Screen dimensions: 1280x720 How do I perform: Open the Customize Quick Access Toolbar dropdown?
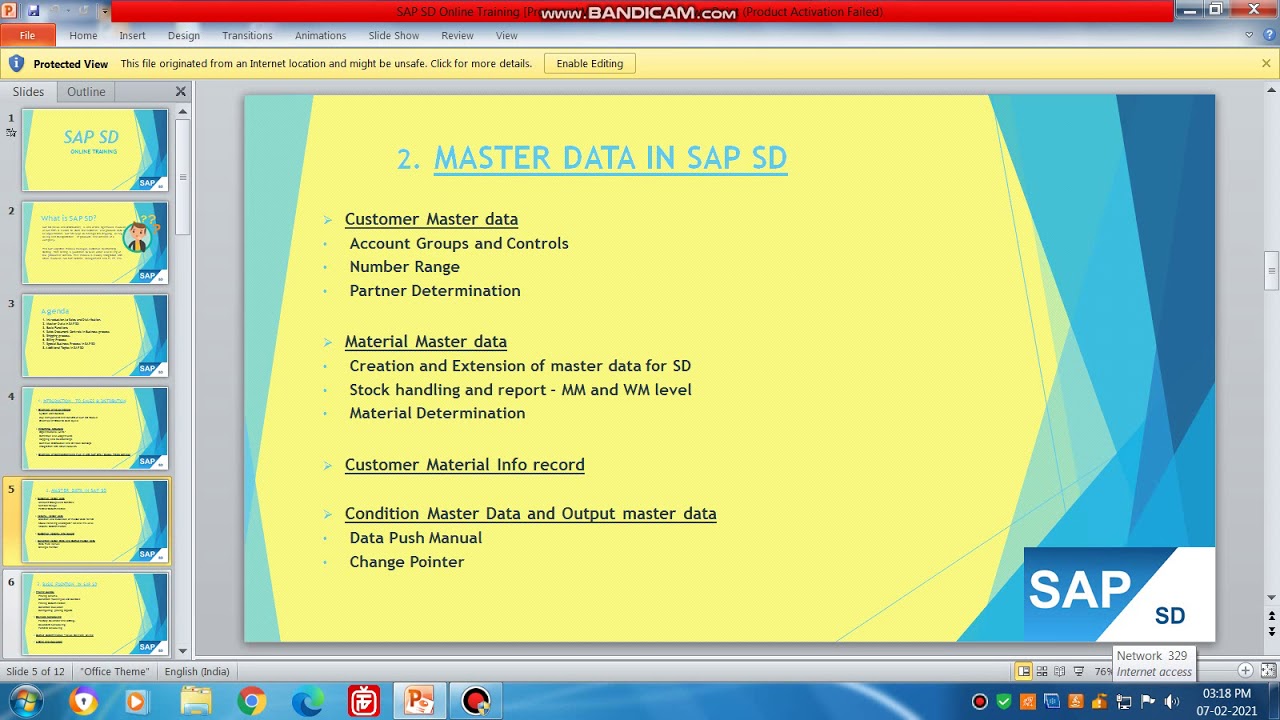(x=104, y=11)
